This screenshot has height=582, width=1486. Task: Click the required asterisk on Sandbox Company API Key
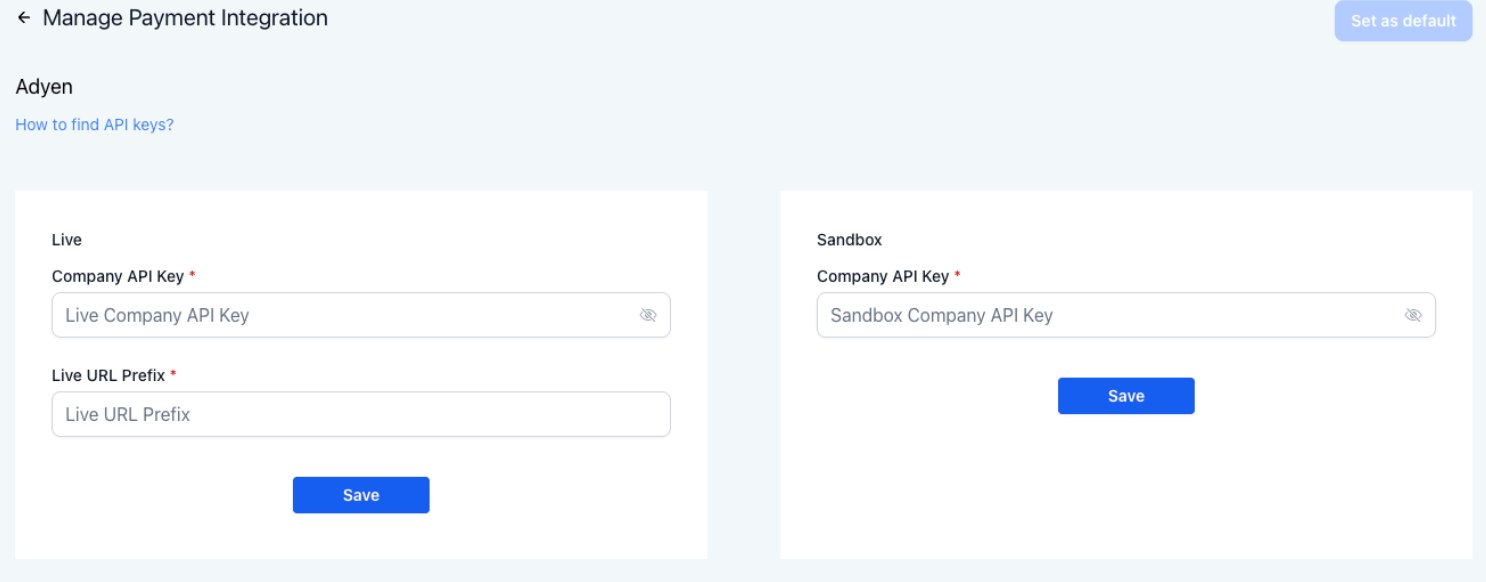[957, 275]
